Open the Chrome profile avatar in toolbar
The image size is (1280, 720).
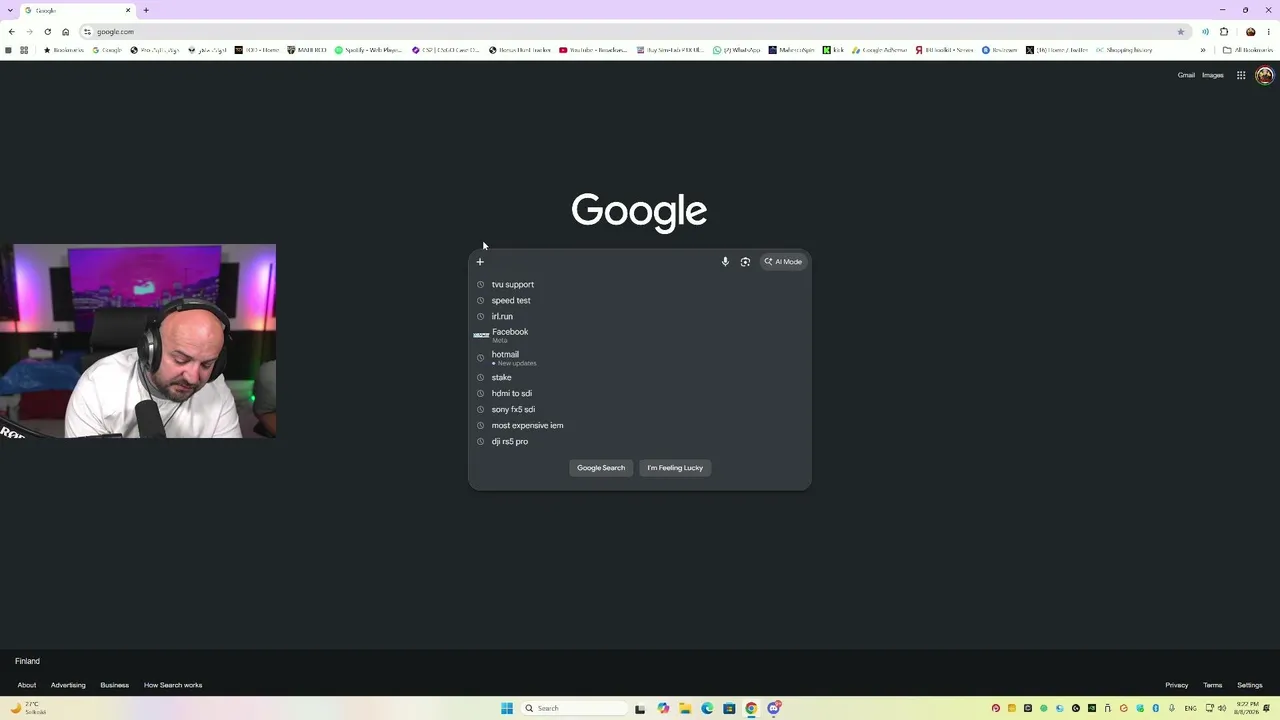point(1250,32)
